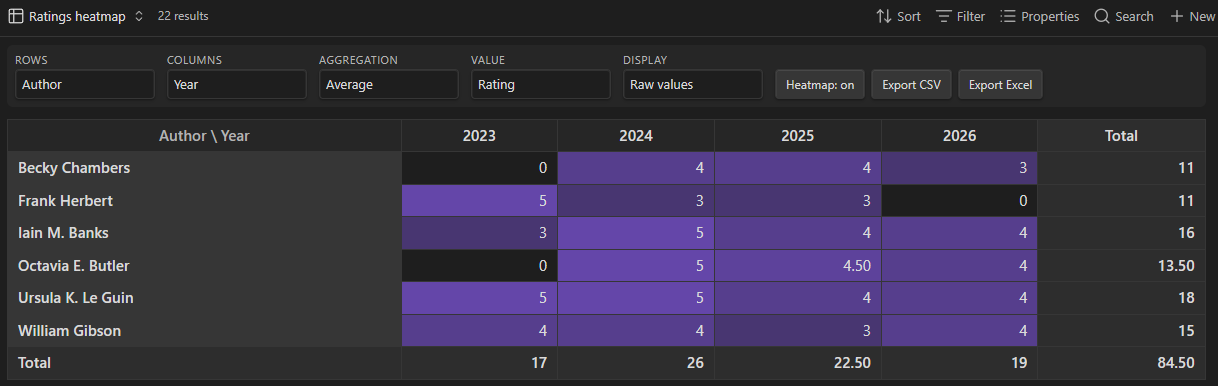Screen dimensions: 1218x386
Task: Select the Becky Chambers row label
Action: (x=205, y=168)
